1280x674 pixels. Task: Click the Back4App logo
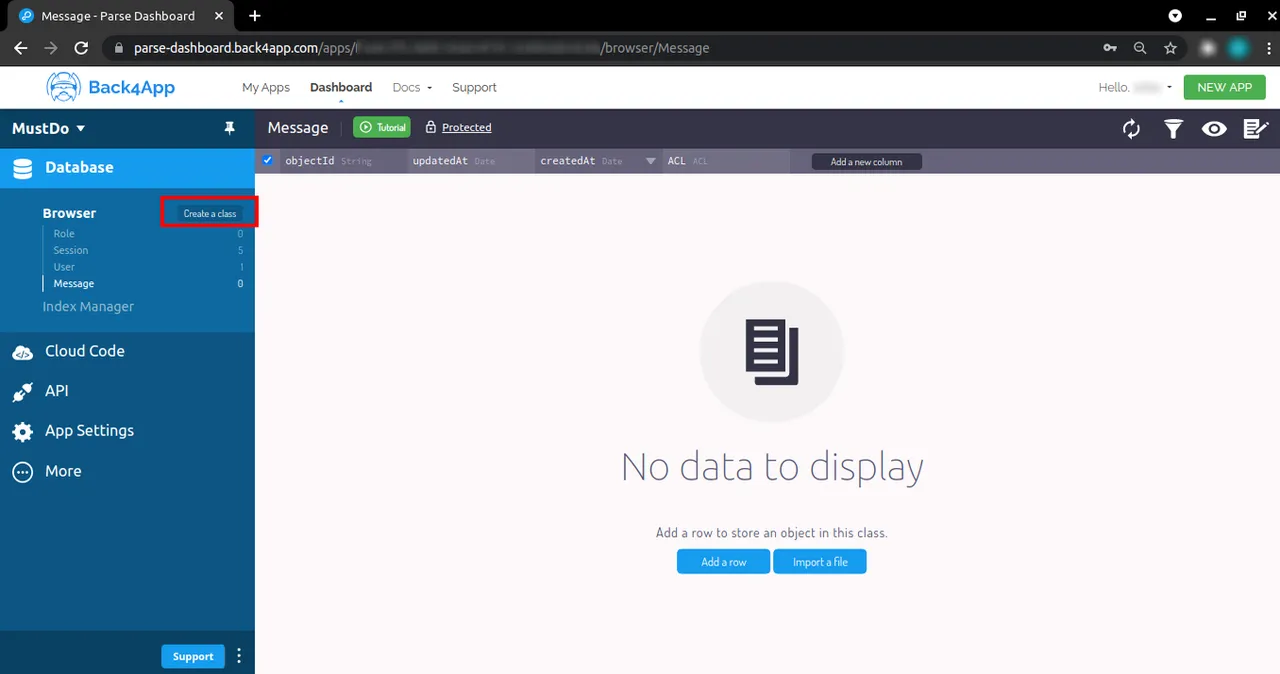tap(111, 87)
